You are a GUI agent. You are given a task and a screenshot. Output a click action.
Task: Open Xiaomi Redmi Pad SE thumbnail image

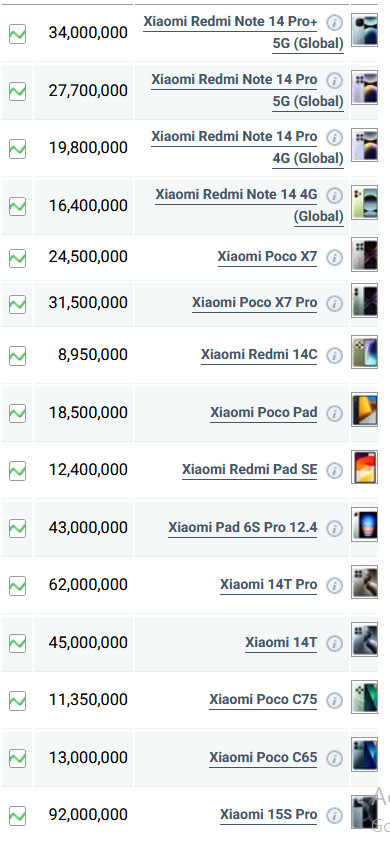tap(364, 467)
